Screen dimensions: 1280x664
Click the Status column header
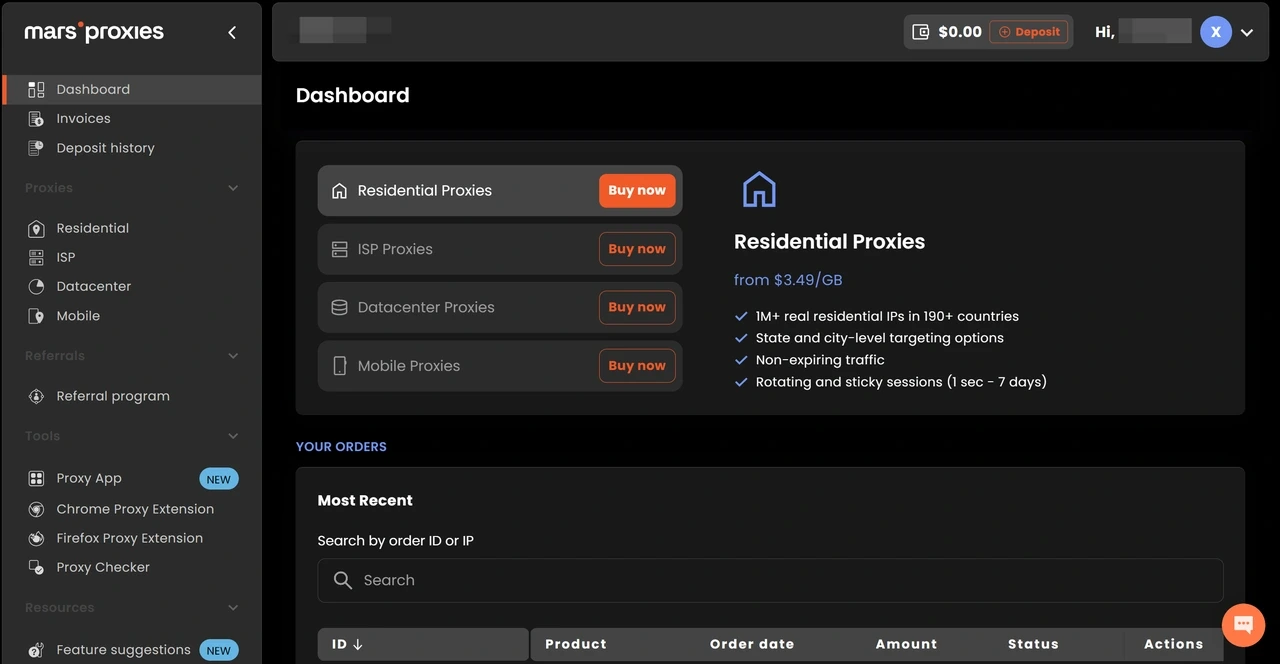1033,644
